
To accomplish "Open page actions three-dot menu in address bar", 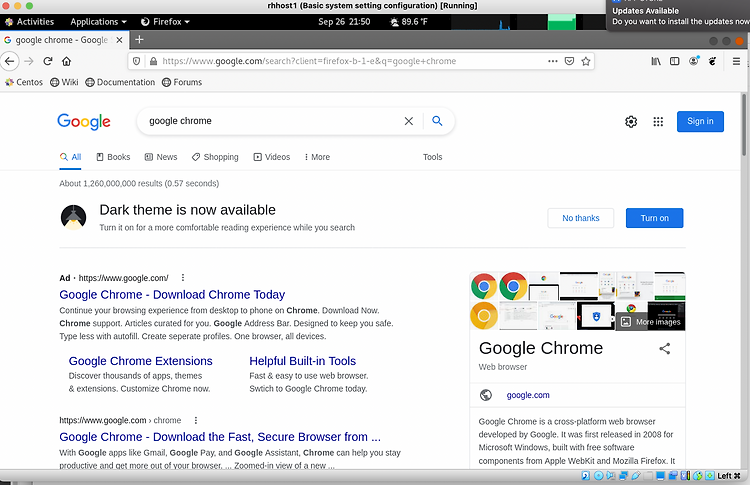I will click(x=552, y=61).
